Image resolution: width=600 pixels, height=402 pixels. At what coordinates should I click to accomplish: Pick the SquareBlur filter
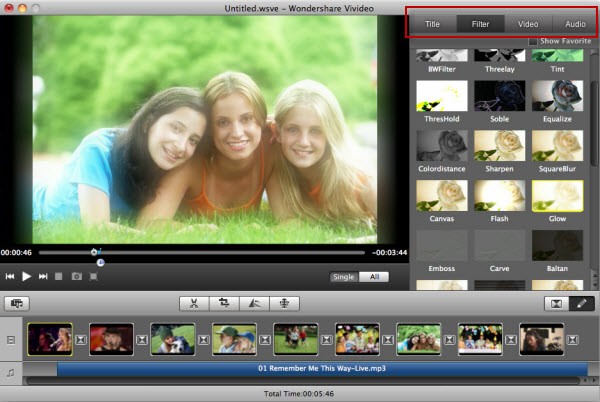coord(557,145)
